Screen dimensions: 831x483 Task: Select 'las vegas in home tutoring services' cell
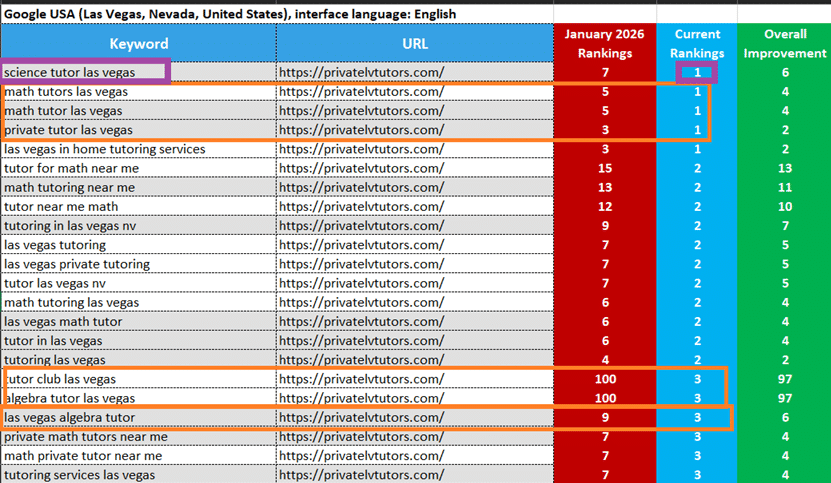[138, 149]
